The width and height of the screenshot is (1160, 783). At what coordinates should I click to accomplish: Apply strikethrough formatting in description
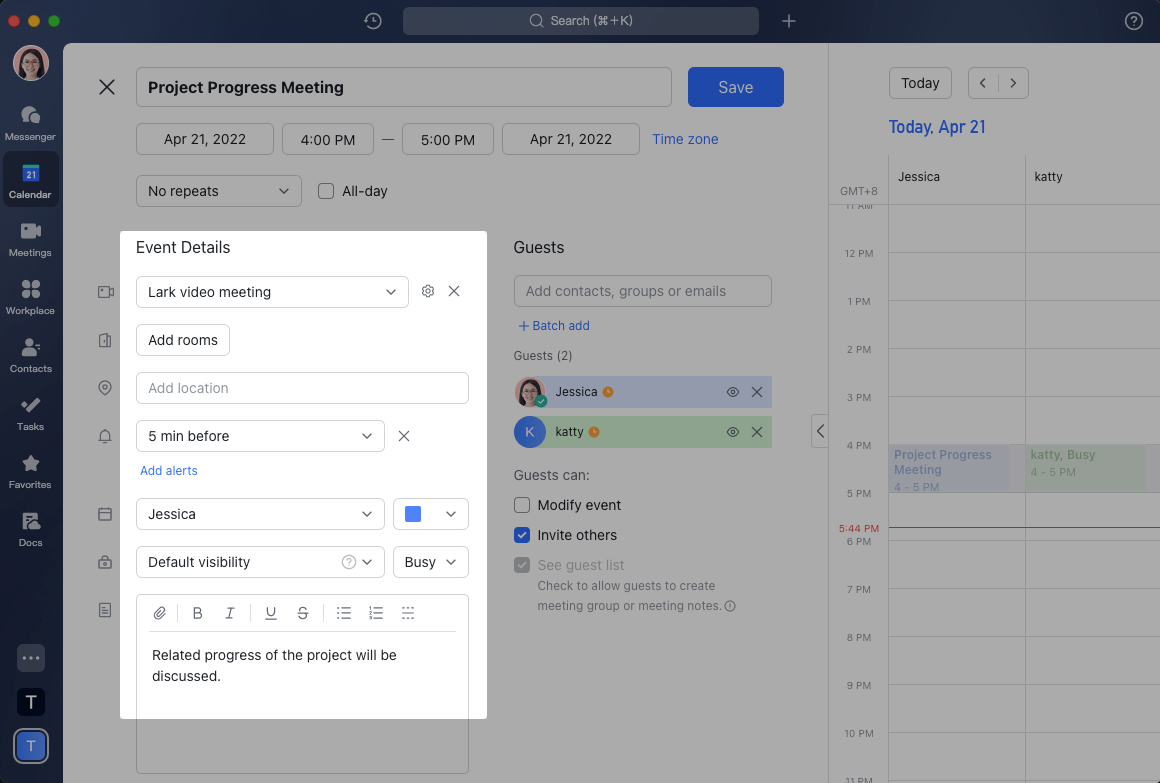click(x=303, y=613)
